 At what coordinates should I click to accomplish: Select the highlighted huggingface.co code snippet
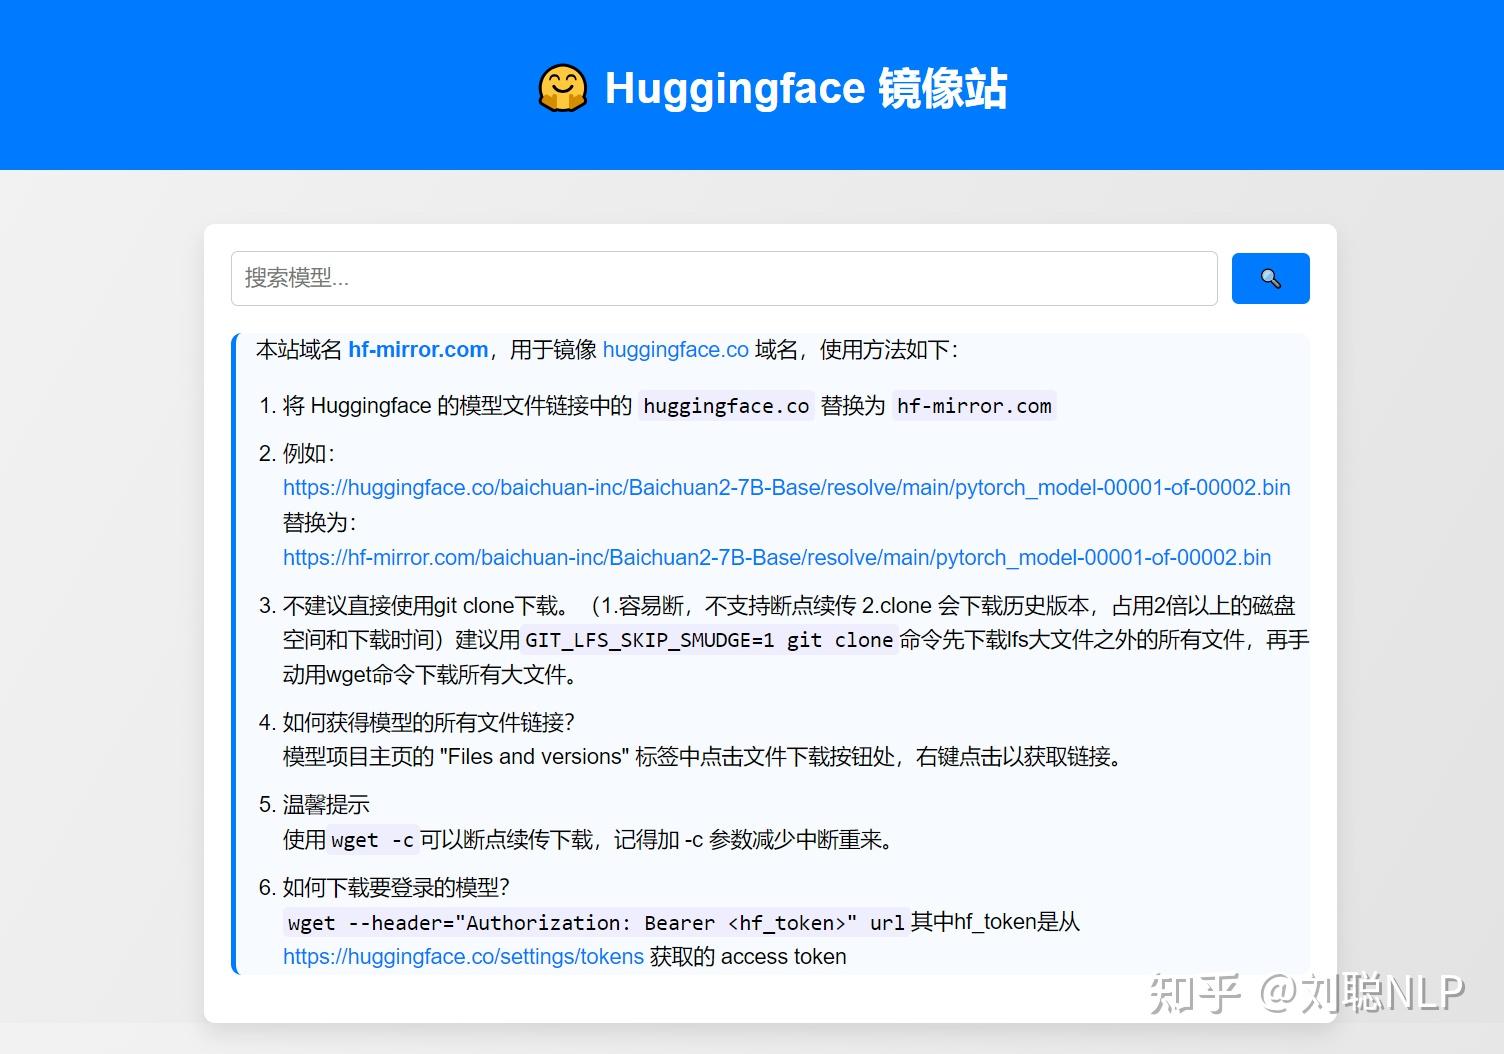click(x=725, y=406)
